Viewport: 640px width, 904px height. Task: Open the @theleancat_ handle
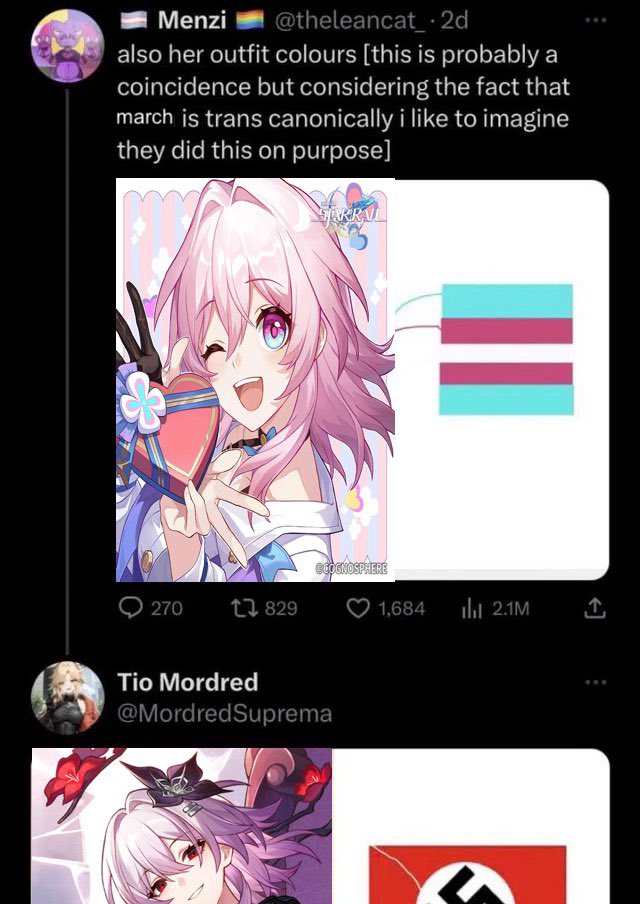tap(346, 21)
